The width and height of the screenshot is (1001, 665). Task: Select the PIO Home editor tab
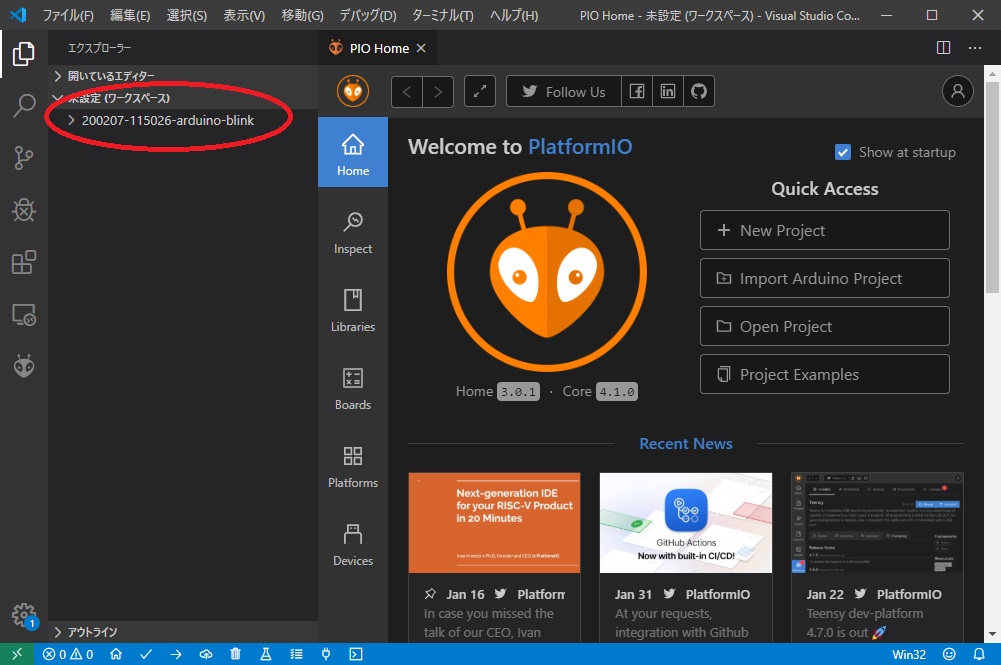[x=377, y=48]
